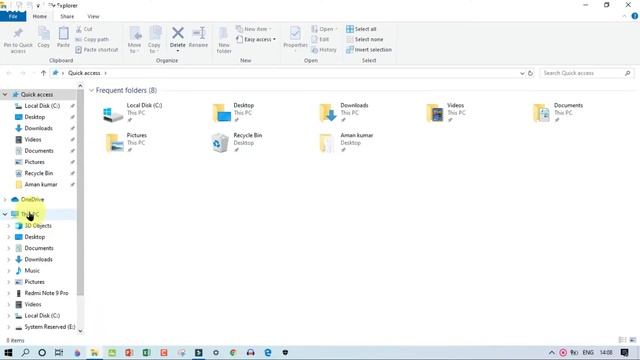
Task: Switch to details view layout icon
Action: [x=622, y=340]
